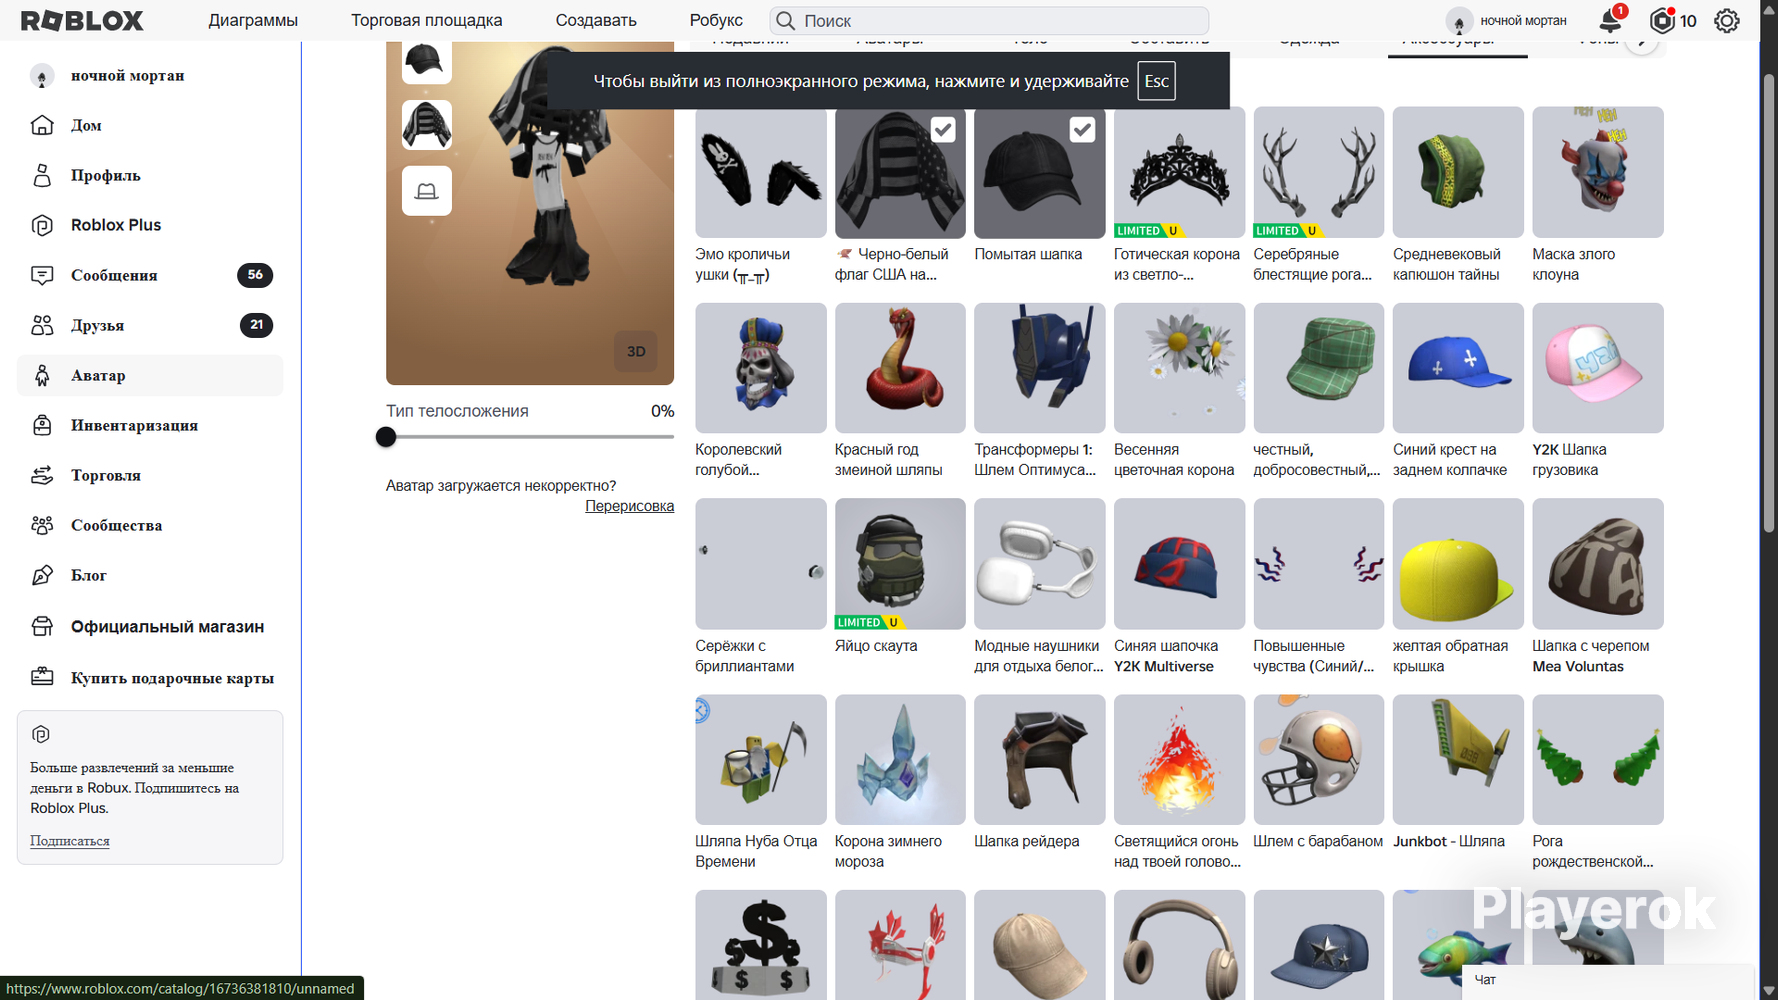Click the Roblox logo

(82, 20)
